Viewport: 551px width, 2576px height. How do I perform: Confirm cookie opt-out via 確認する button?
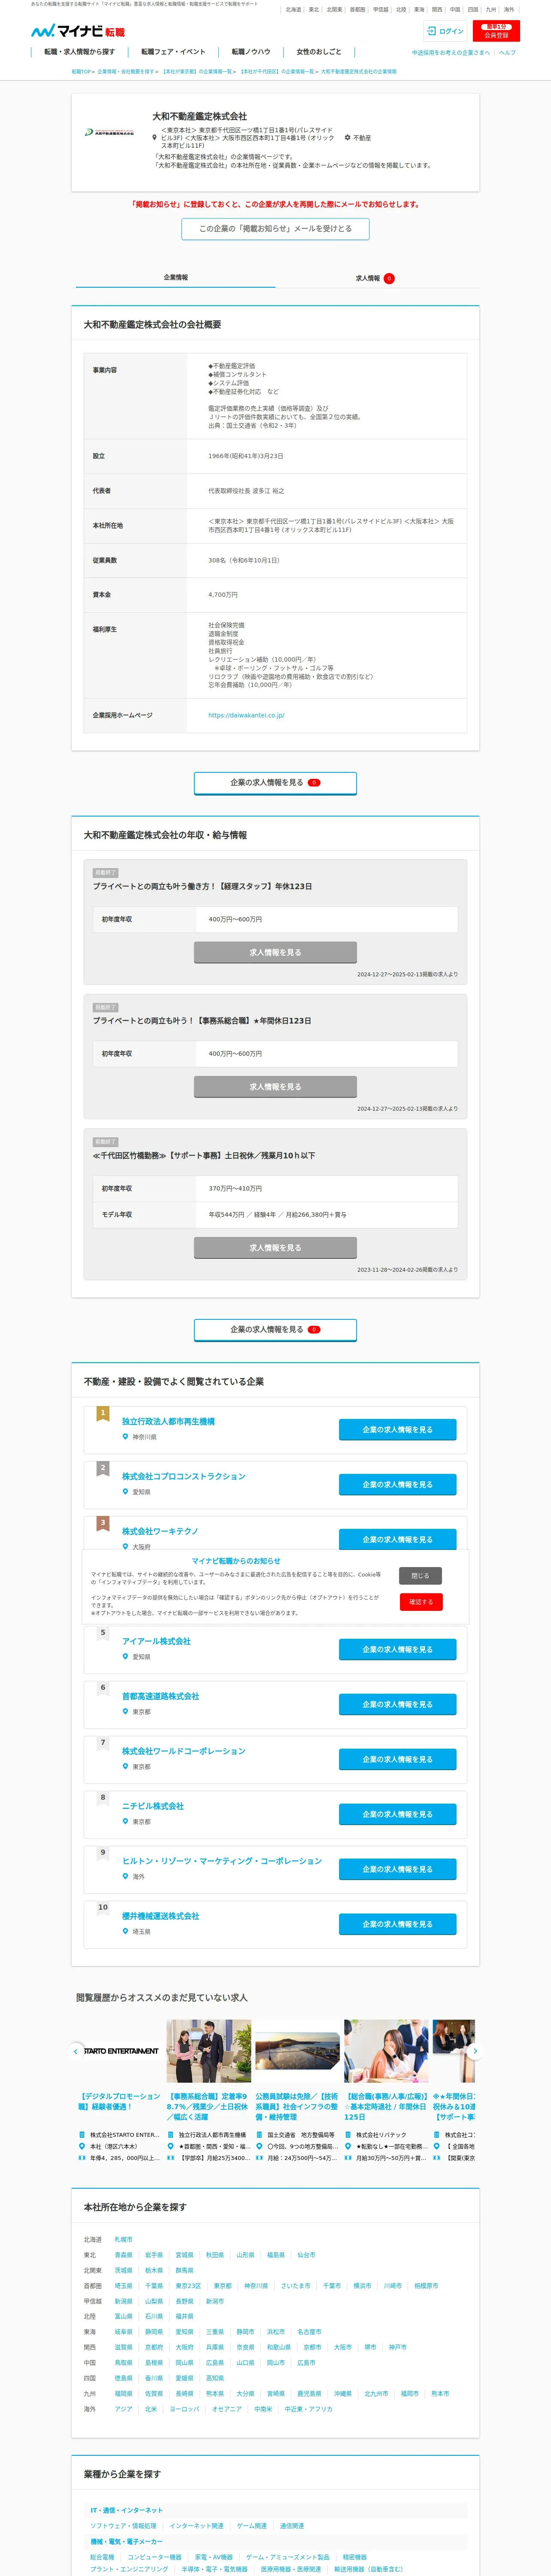click(x=420, y=1602)
